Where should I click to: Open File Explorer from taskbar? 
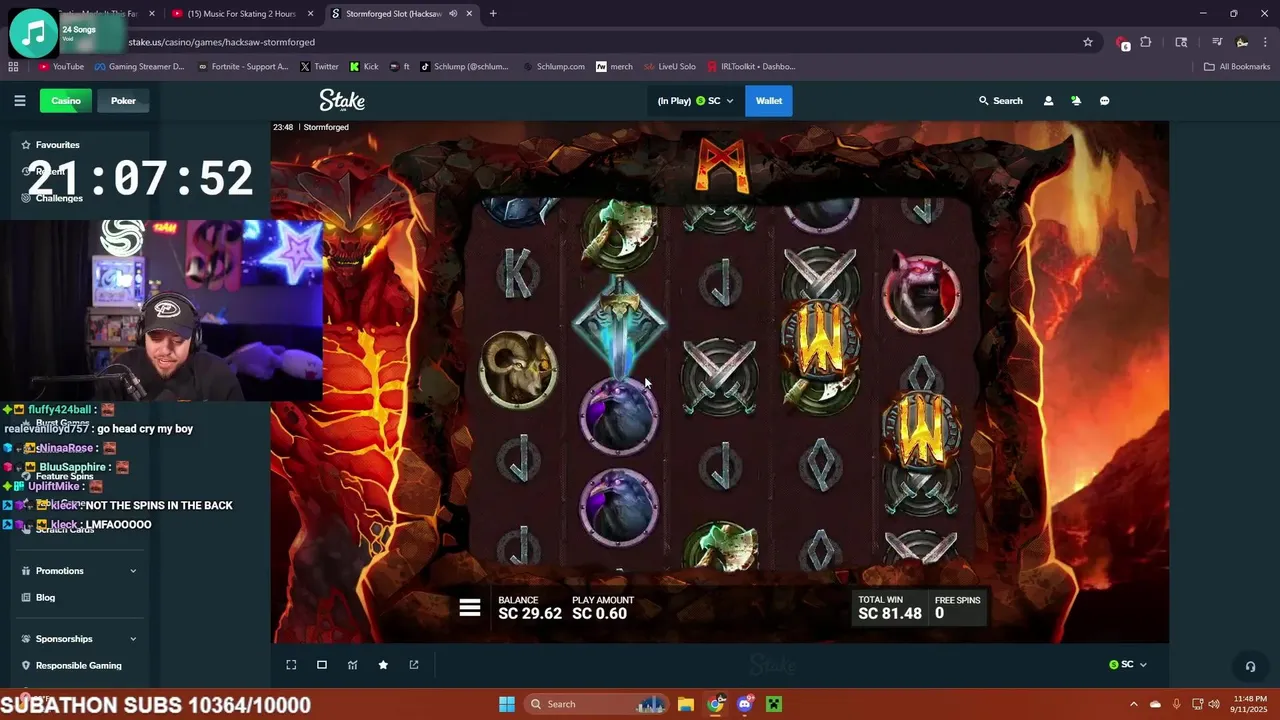686,704
